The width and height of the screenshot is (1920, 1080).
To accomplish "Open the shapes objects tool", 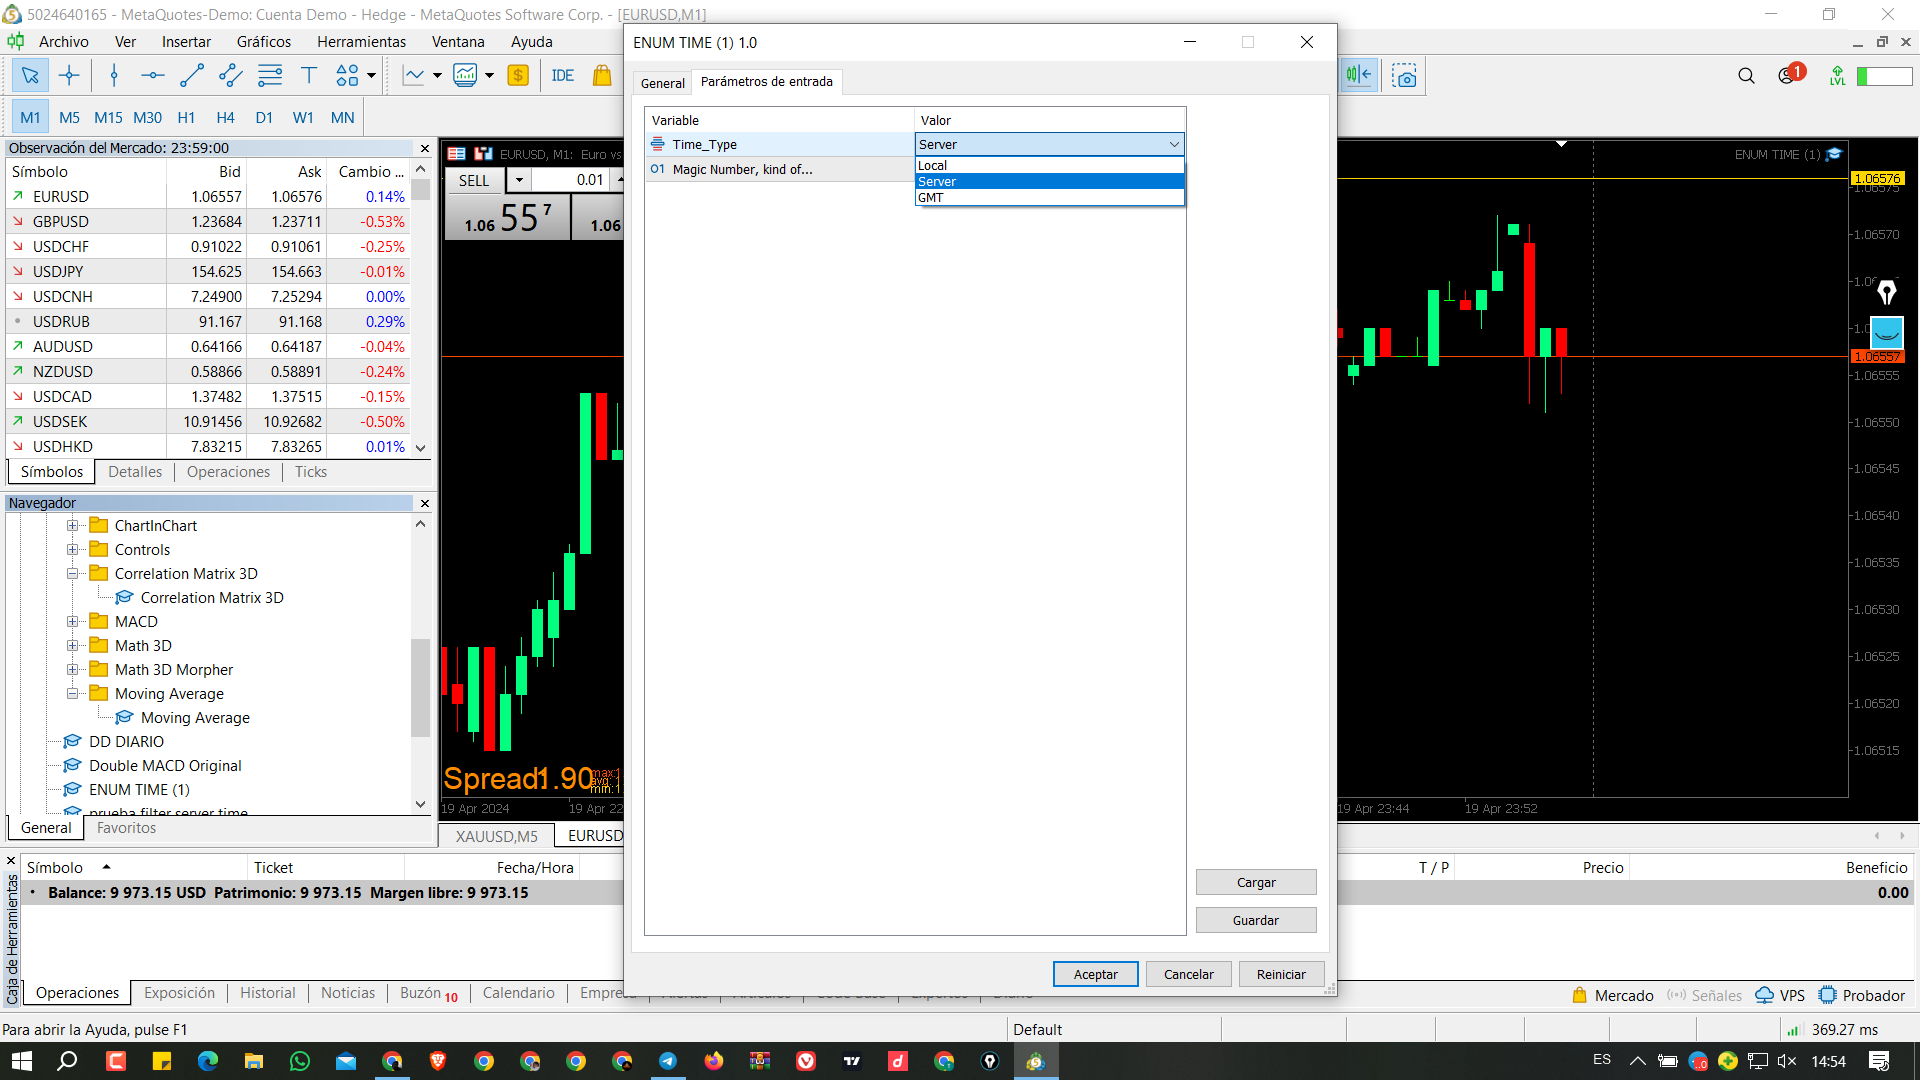I will pyautogui.click(x=347, y=76).
